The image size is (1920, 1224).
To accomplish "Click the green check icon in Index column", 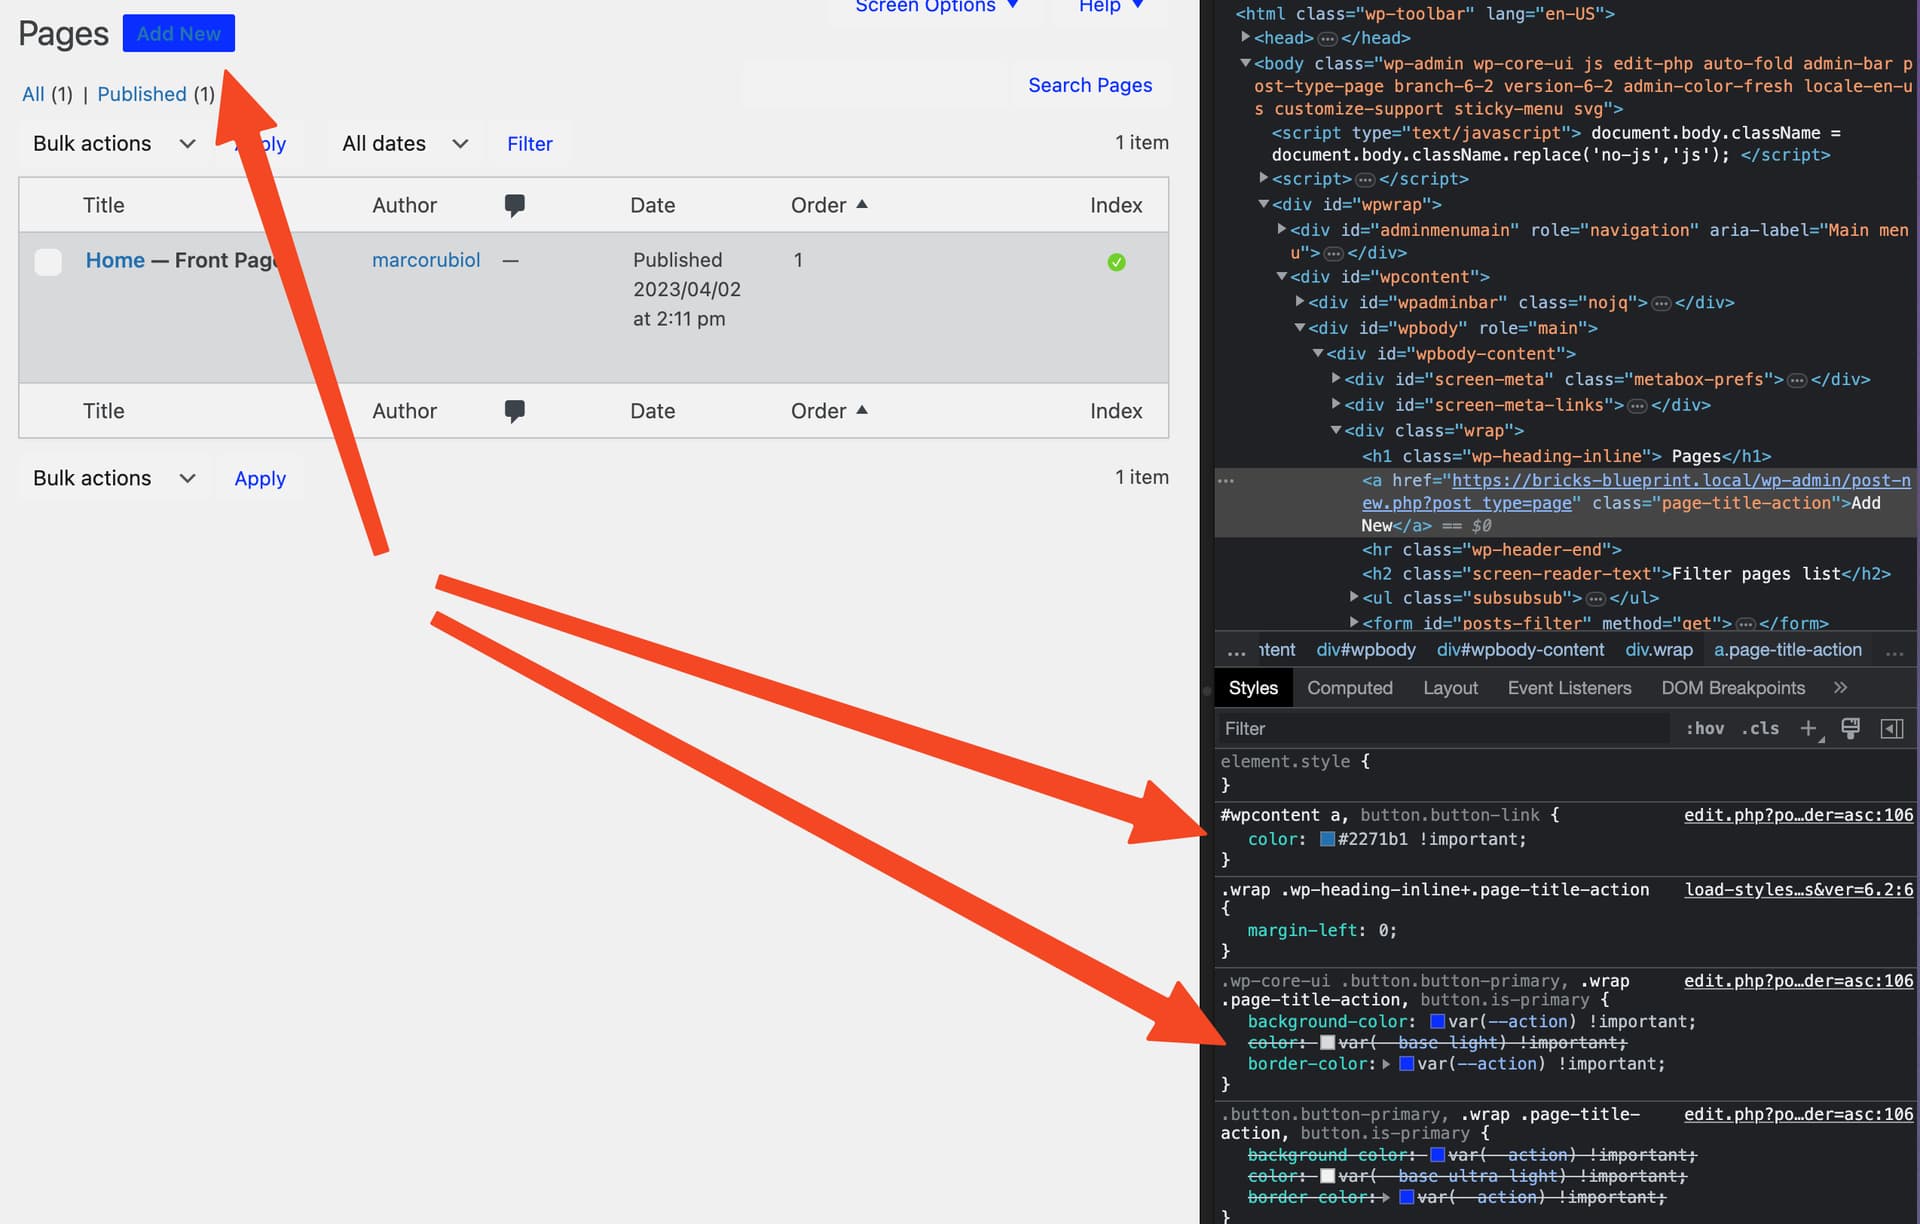I will [x=1117, y=262].
